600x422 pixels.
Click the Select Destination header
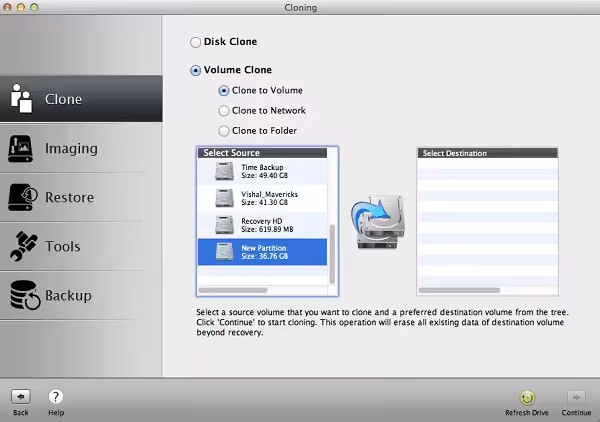click(x=488, y=153)
